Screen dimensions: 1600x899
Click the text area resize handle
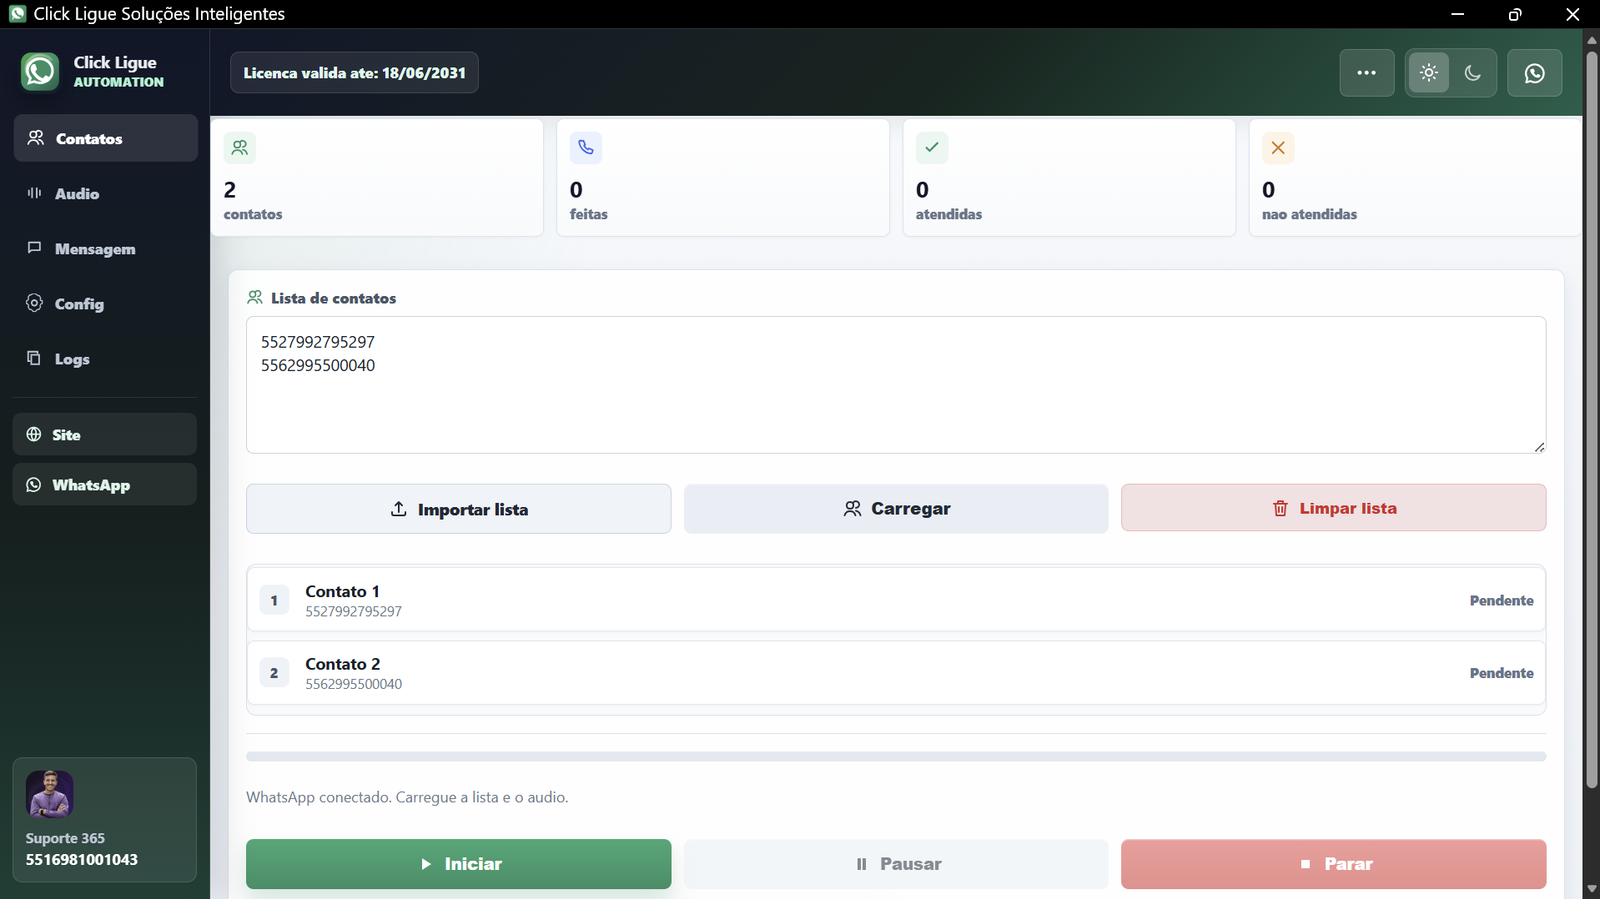tap(1539, 447)
